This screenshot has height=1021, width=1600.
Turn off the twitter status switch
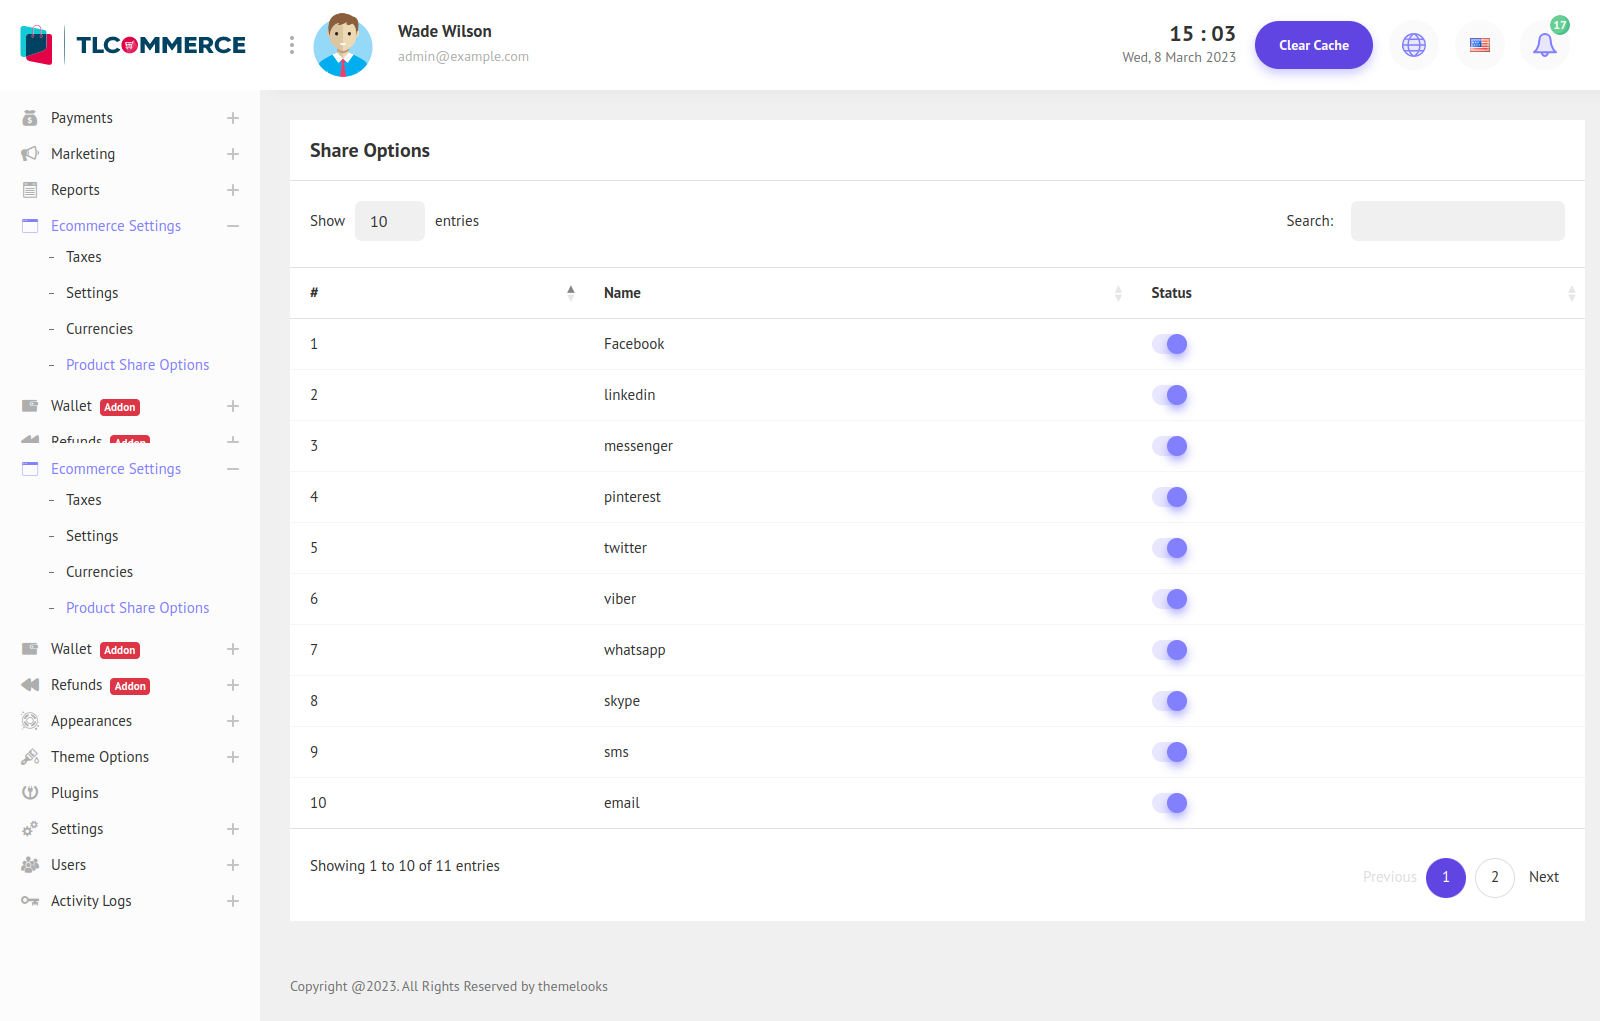[x=1169, y=548]
